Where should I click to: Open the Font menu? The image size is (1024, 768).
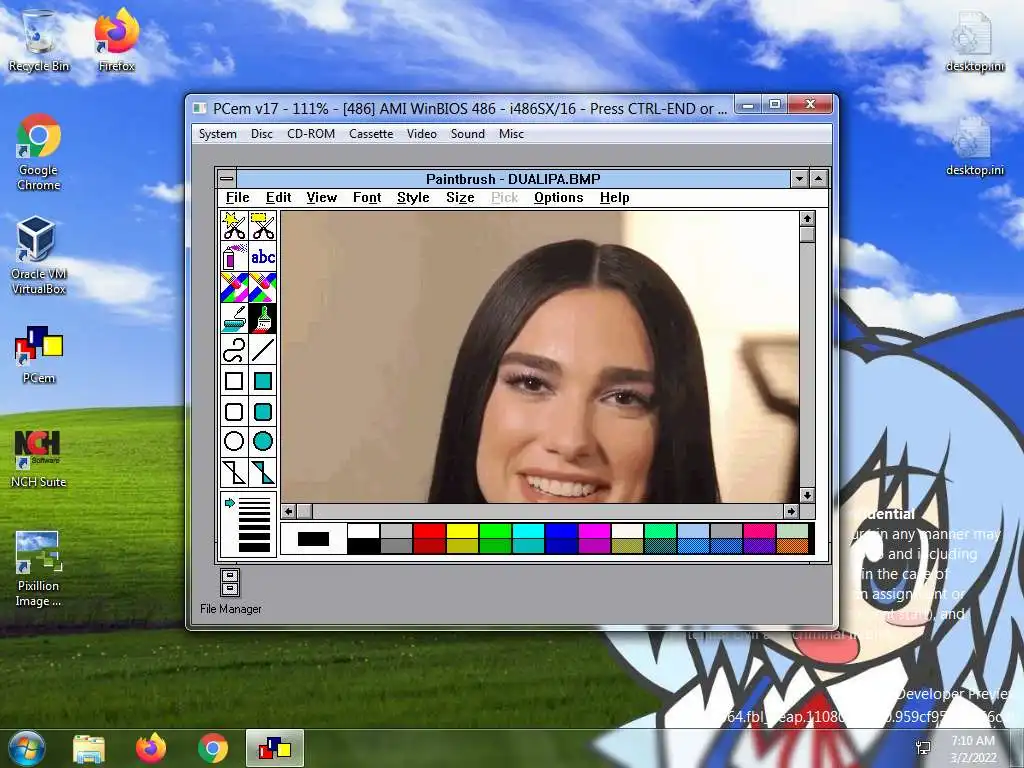[x=367, y=197]
